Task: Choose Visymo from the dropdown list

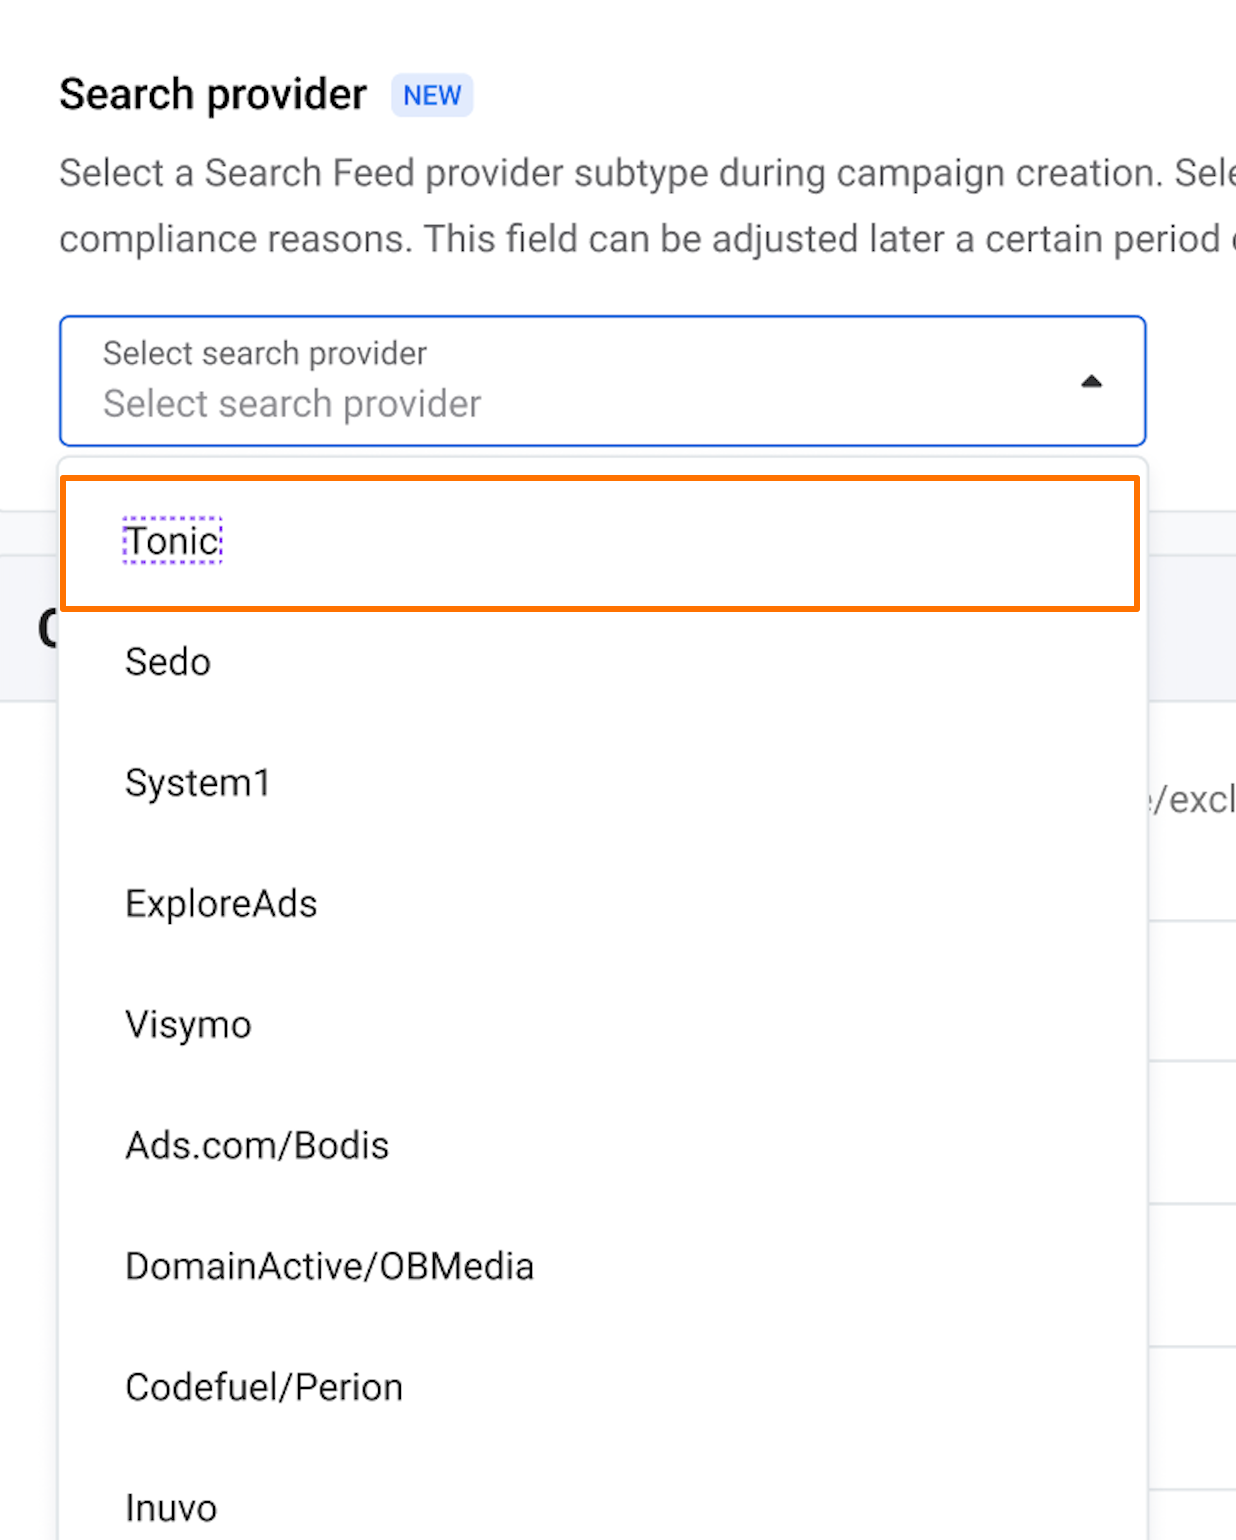Action: pos(188,1025)
